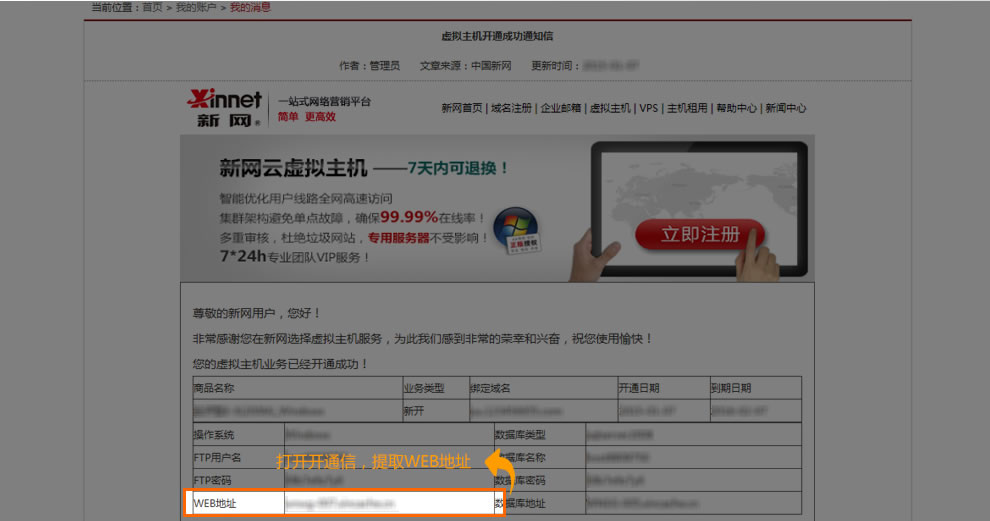This screenshot has height=521, width=990.
Task: Go to 我的消息 breadcrumb item
Action: click(250, 8)
